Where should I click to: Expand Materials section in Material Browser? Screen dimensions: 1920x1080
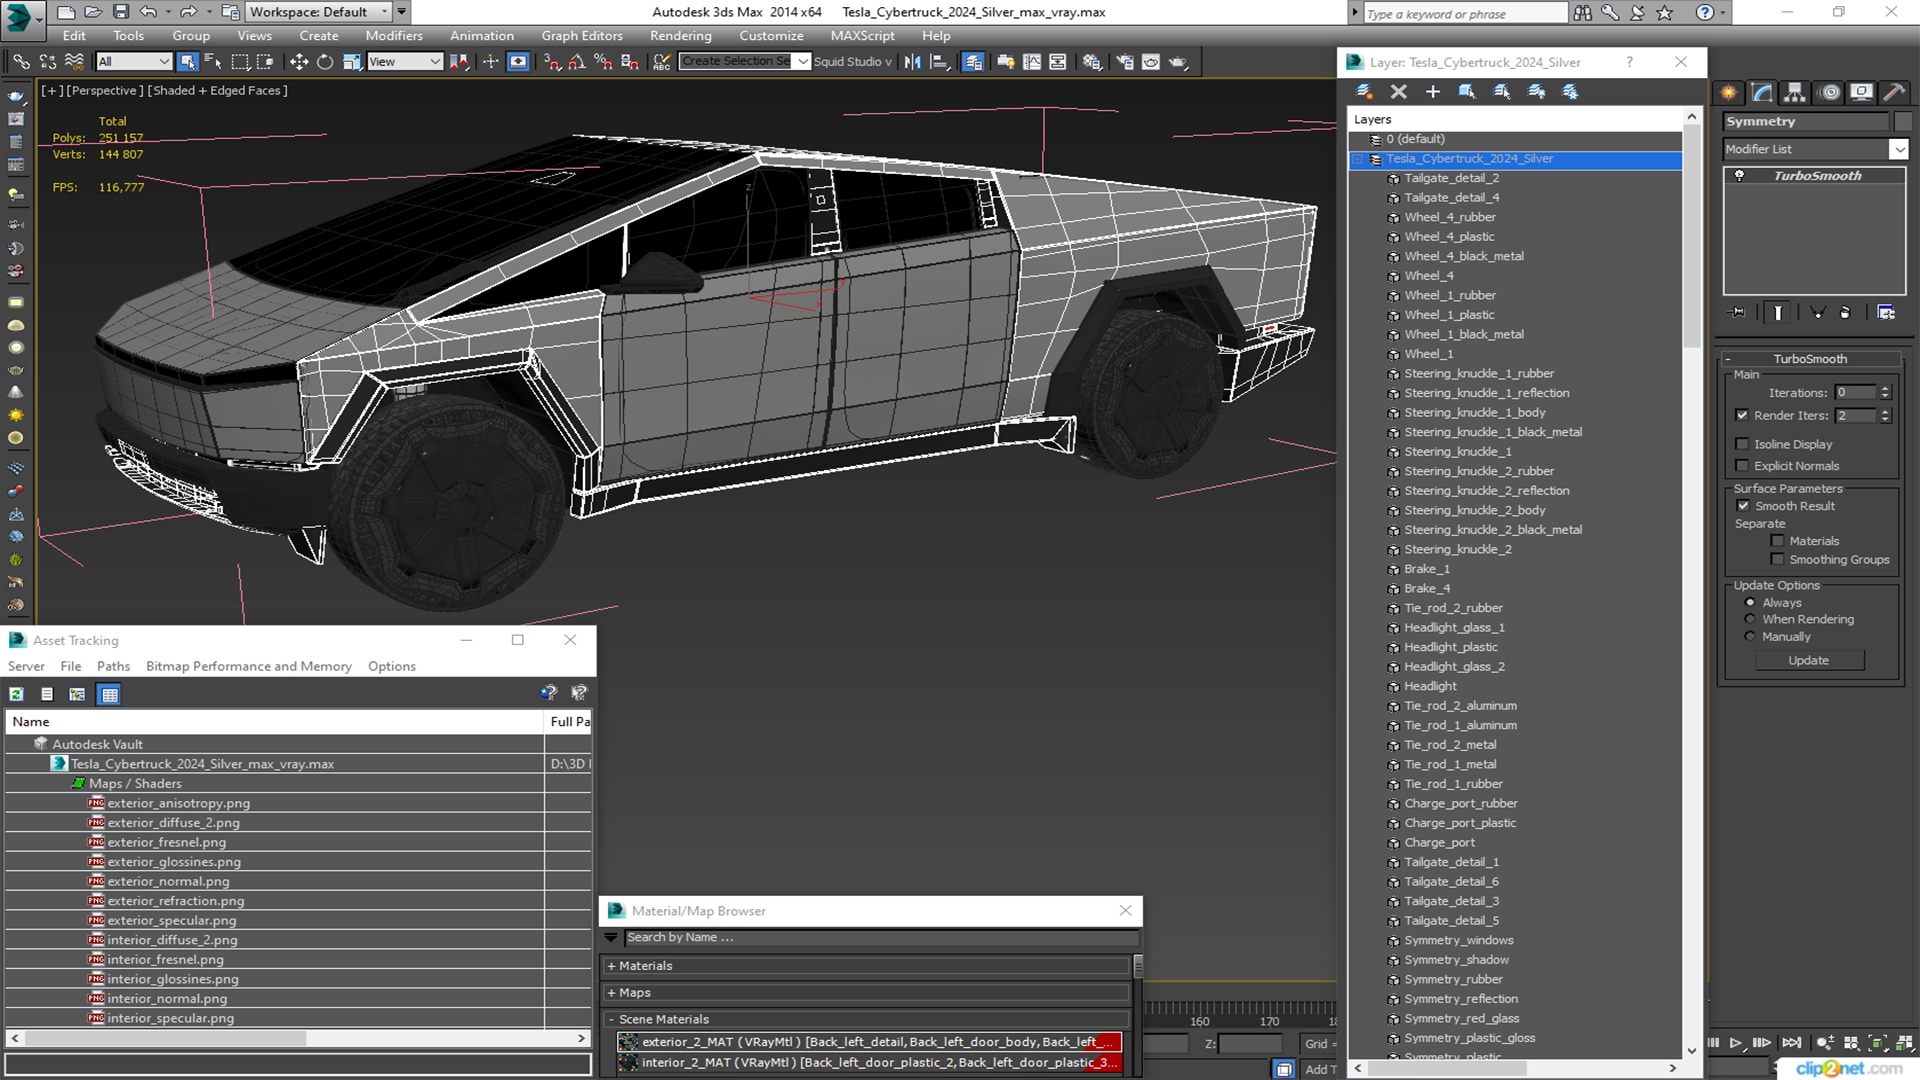611,966
